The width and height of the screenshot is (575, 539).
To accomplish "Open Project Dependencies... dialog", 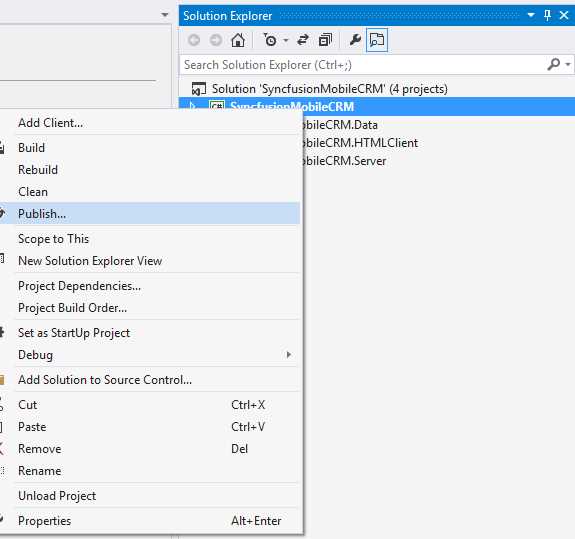I will (x=150, y=286).
